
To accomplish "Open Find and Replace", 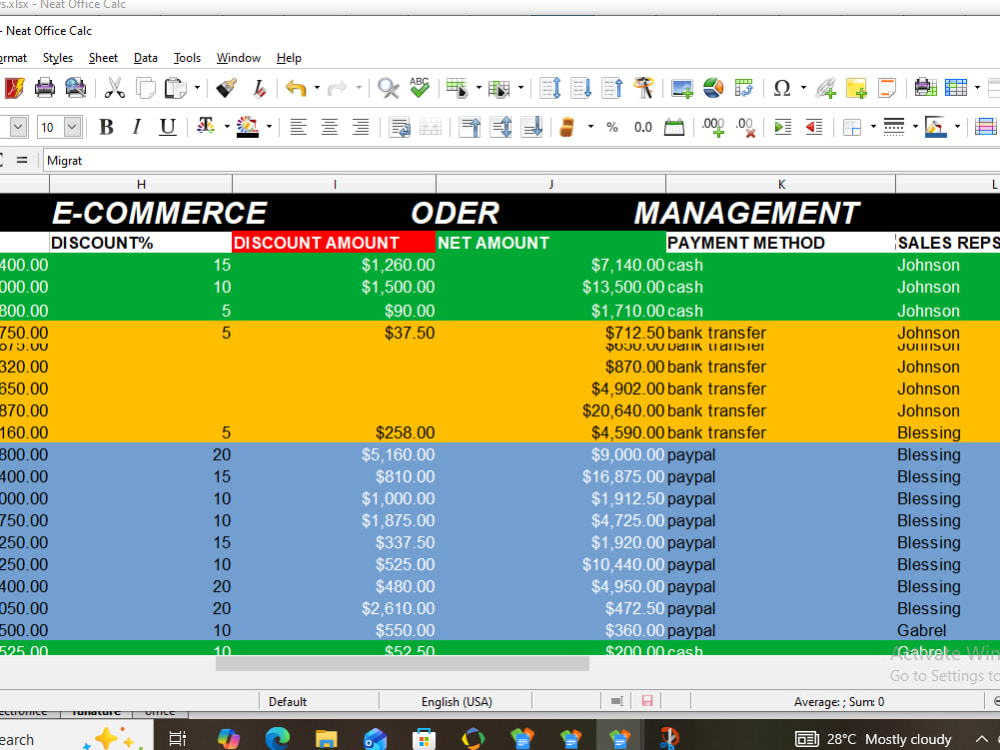I will tap(388, 87).
